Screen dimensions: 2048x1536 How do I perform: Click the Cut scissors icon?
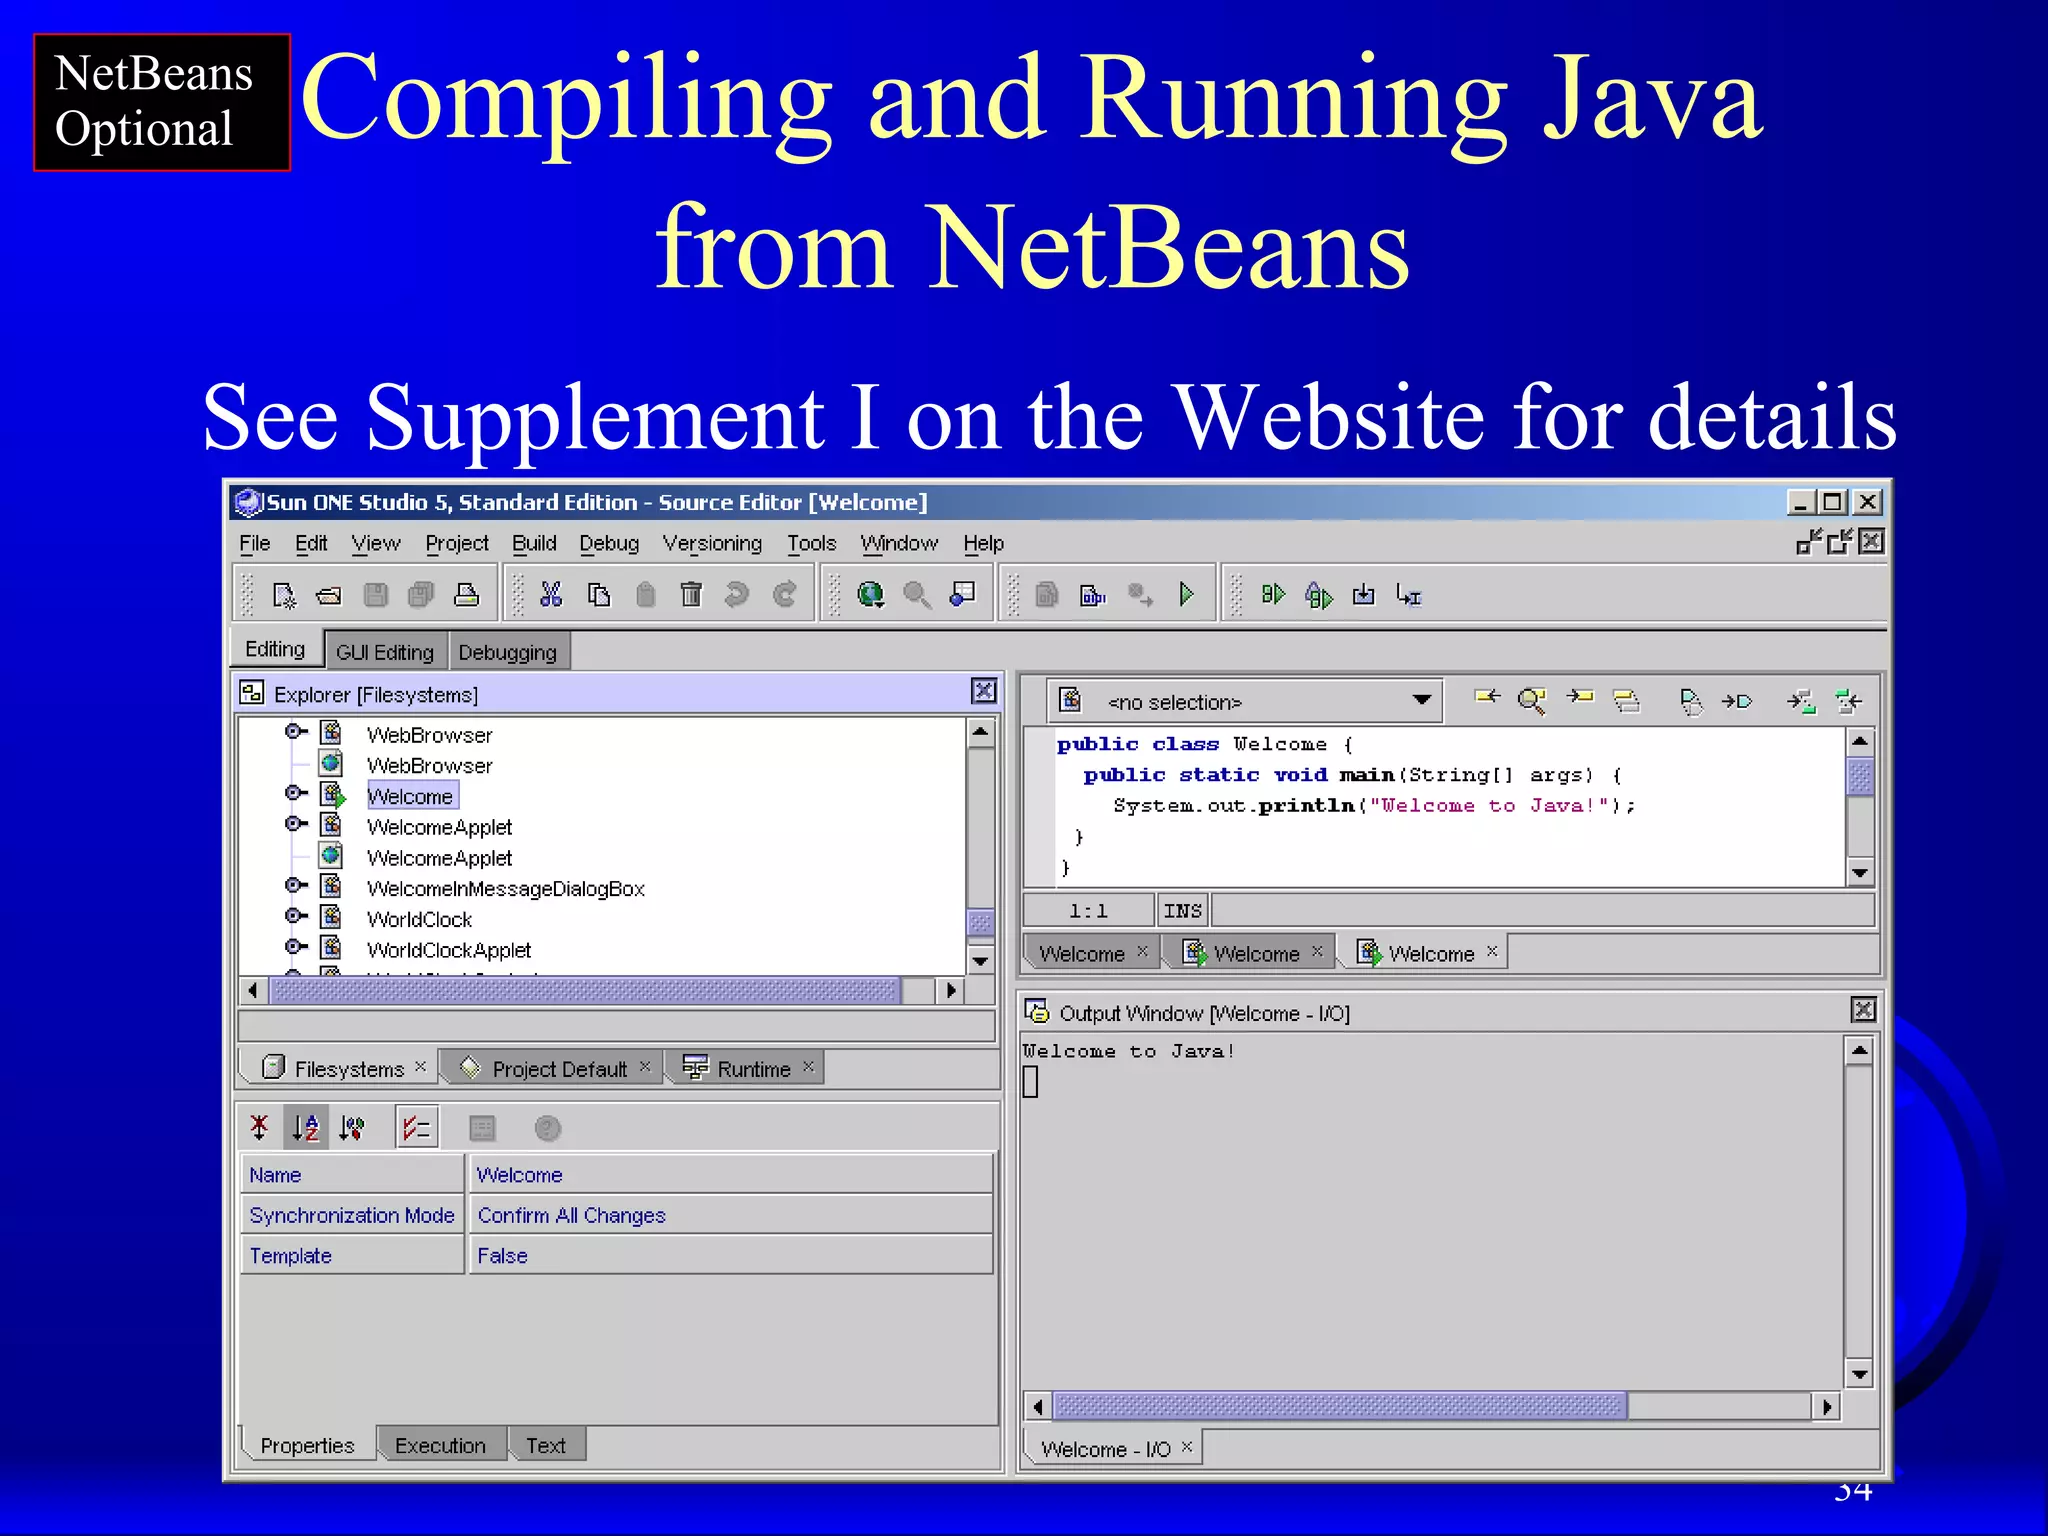click(551, 595)
